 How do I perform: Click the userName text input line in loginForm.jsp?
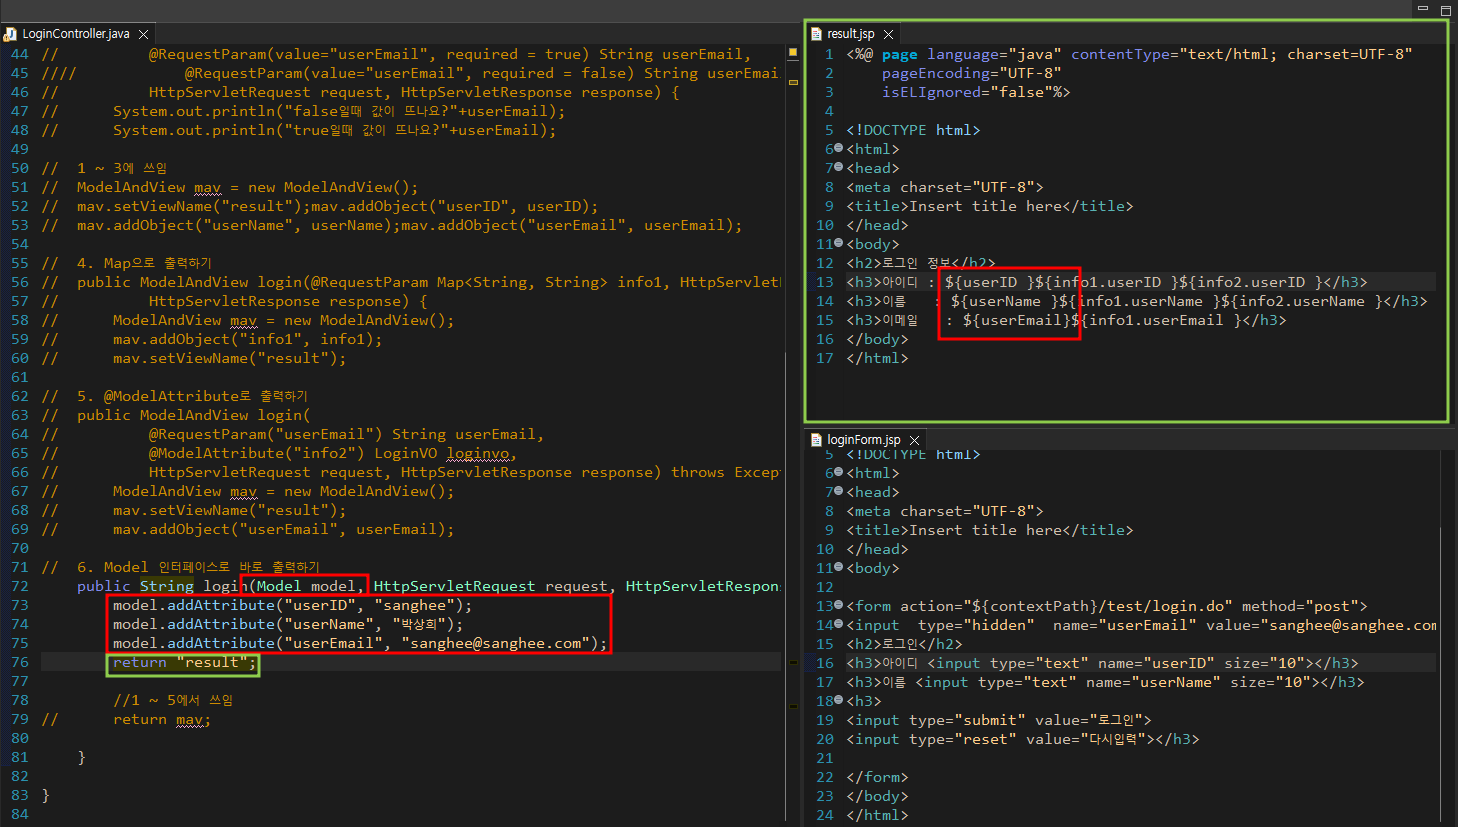click(x=1105, y=681)
